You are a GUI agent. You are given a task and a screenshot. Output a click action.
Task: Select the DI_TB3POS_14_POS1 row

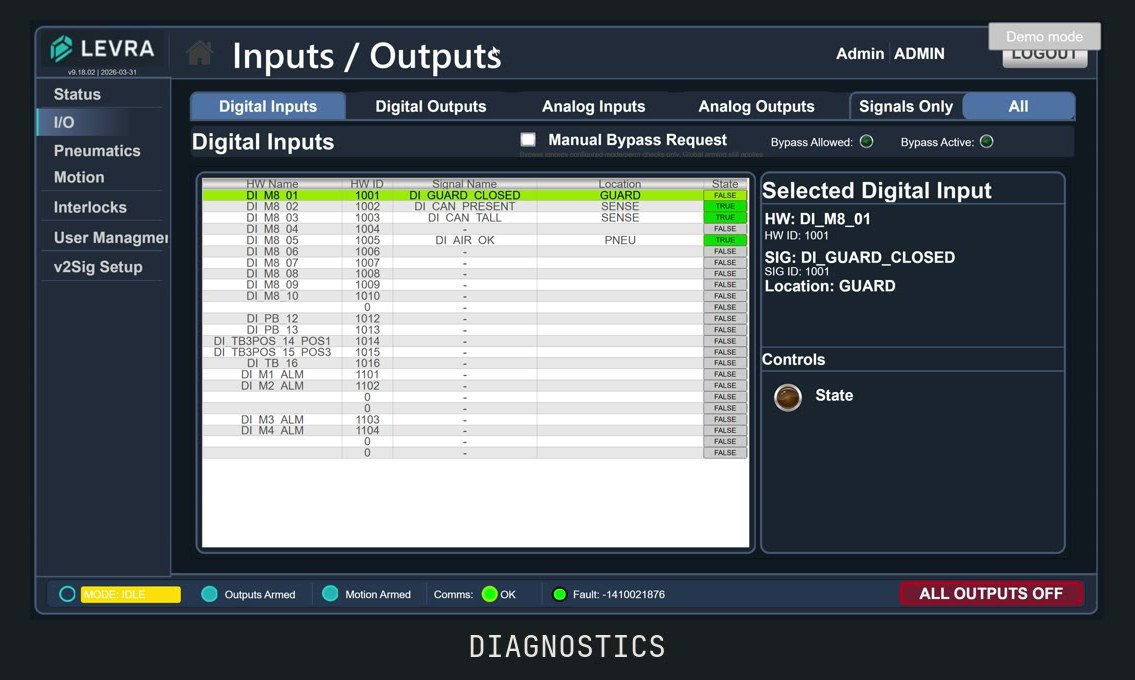pos(475,341)
